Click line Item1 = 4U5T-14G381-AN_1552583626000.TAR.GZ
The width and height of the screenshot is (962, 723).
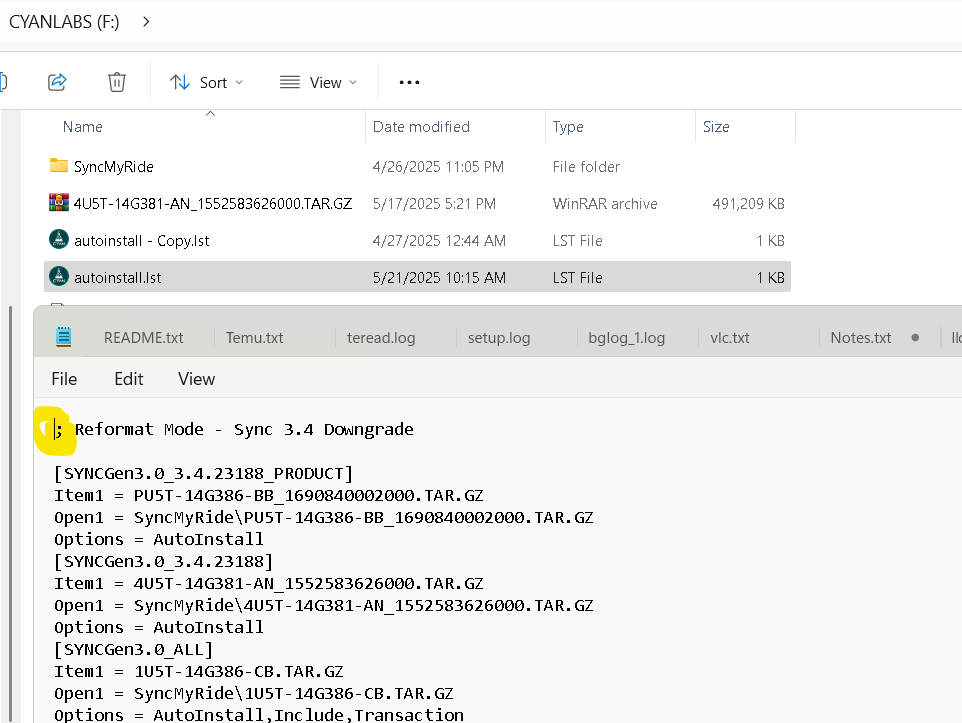[x=269, y=584]
